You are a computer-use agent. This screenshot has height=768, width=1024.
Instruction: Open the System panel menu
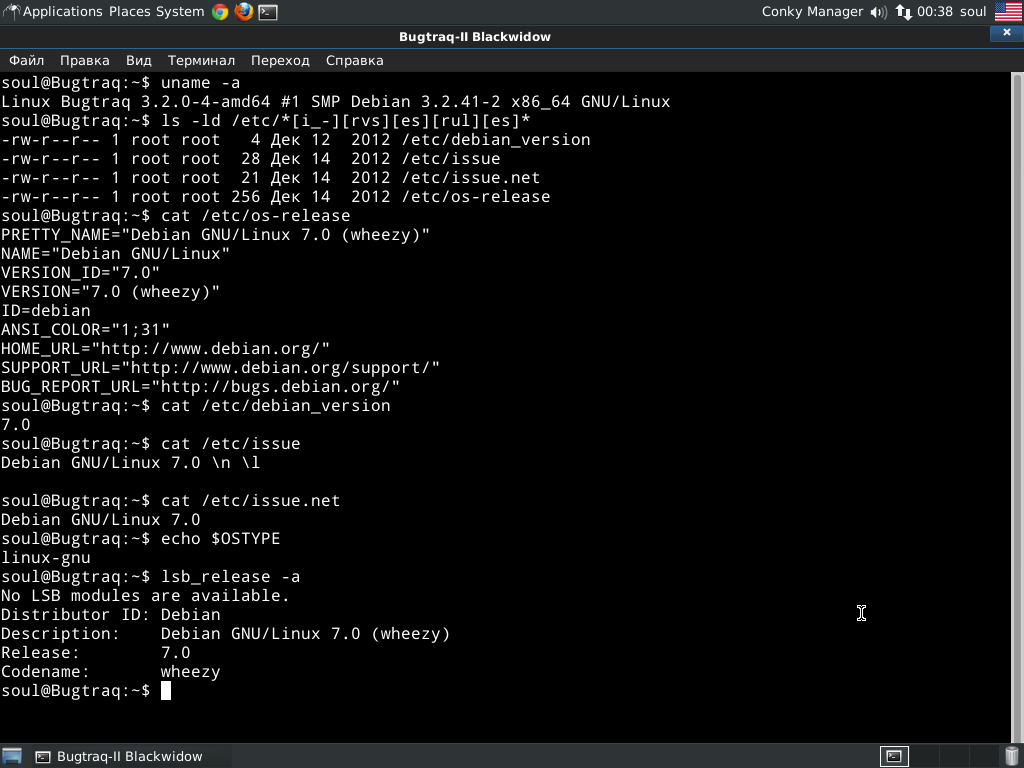click(180, 12)
